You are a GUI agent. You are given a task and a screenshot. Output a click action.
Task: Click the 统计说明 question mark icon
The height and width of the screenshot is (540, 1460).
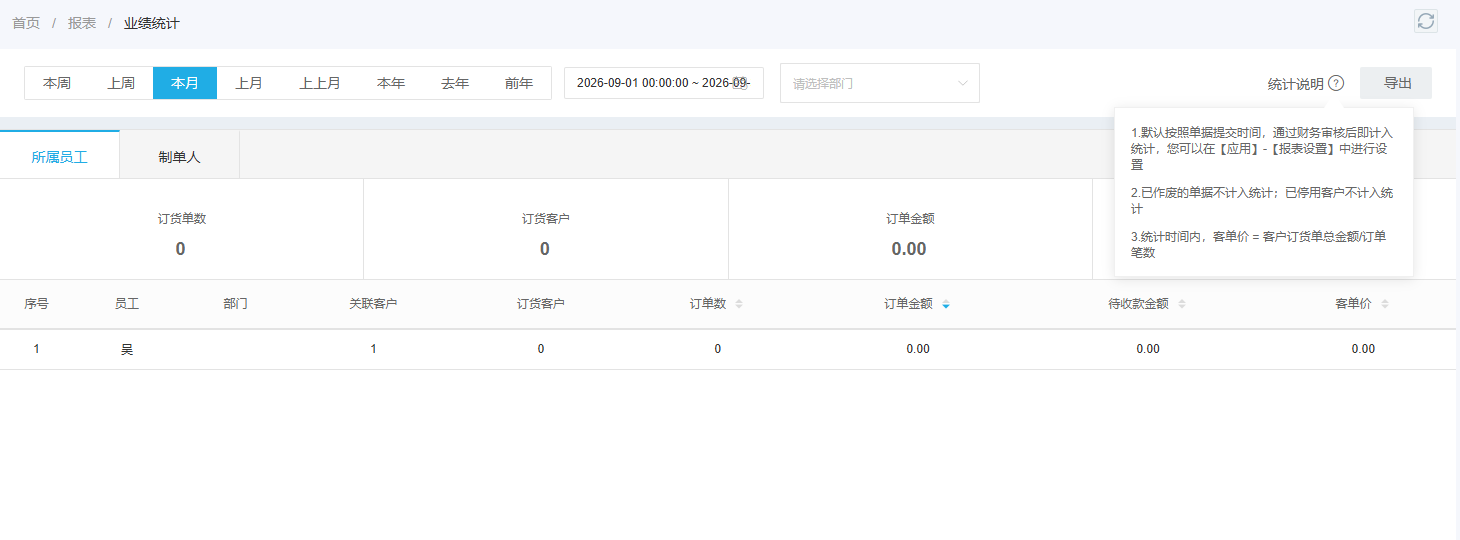point(1336,83)
